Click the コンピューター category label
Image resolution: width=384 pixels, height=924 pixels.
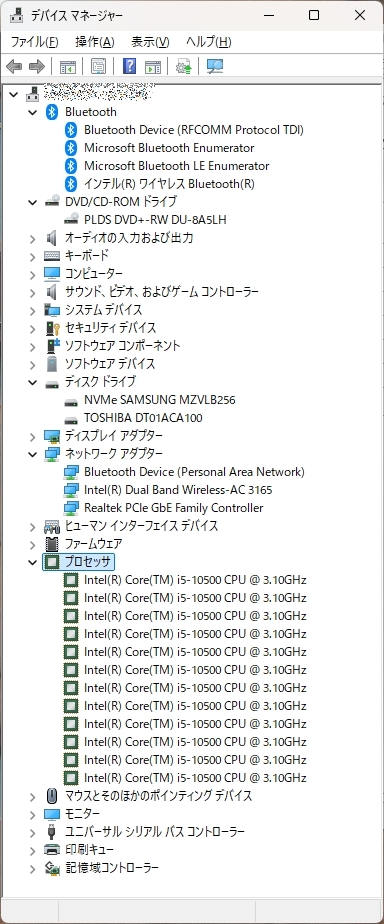pos(94,274)
